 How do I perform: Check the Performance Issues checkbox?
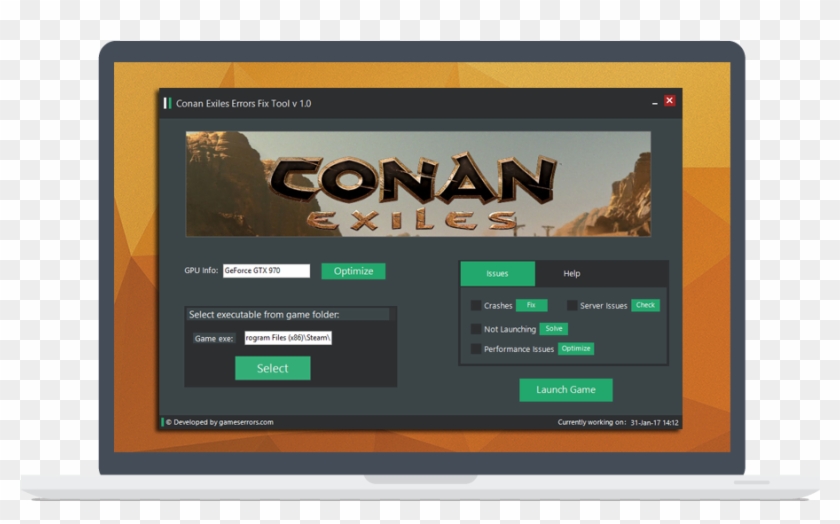tap(475, 349)
